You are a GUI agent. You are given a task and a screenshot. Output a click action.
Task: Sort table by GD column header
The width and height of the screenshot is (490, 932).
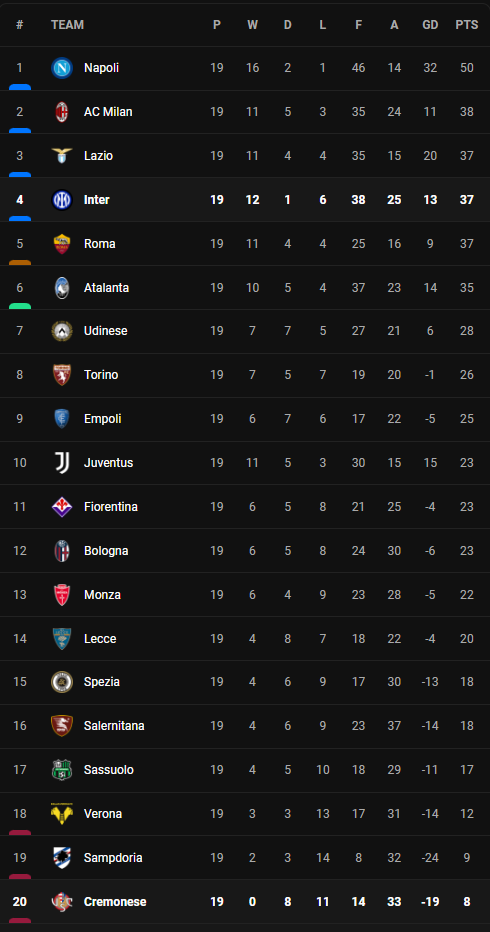click(430, 25)
